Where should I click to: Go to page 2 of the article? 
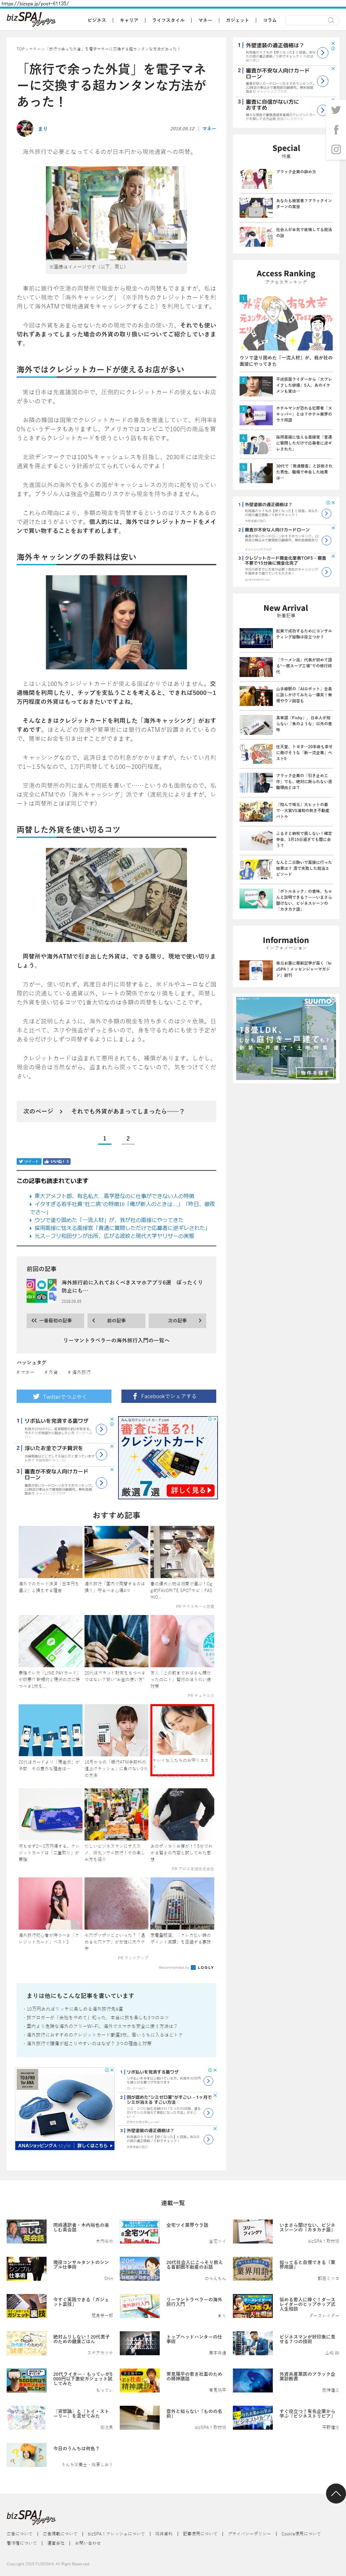128,1138
